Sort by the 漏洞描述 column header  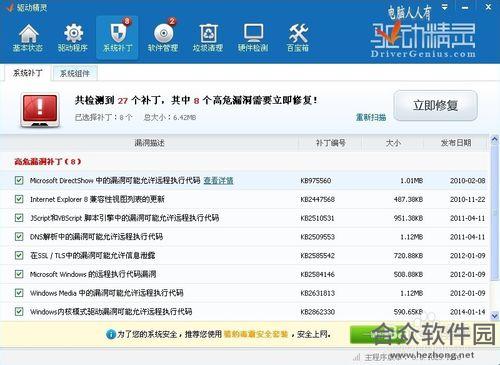[149, 143]
